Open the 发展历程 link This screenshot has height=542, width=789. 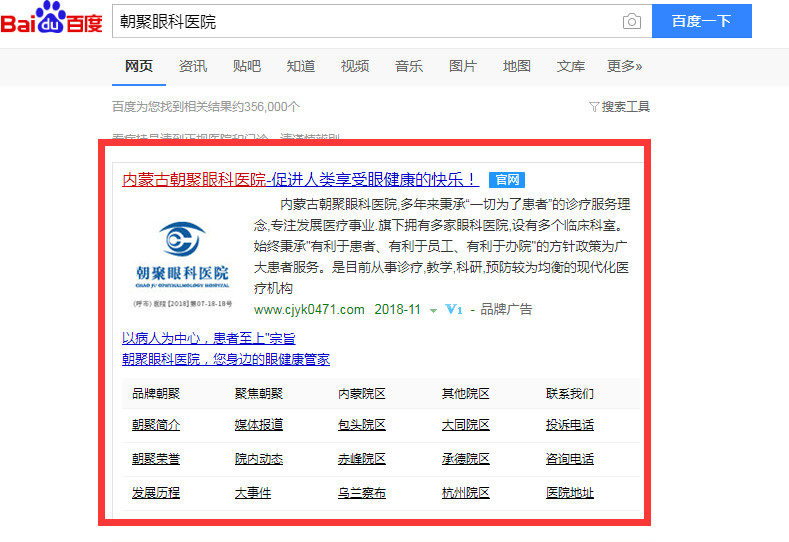[x=156, y=493]
